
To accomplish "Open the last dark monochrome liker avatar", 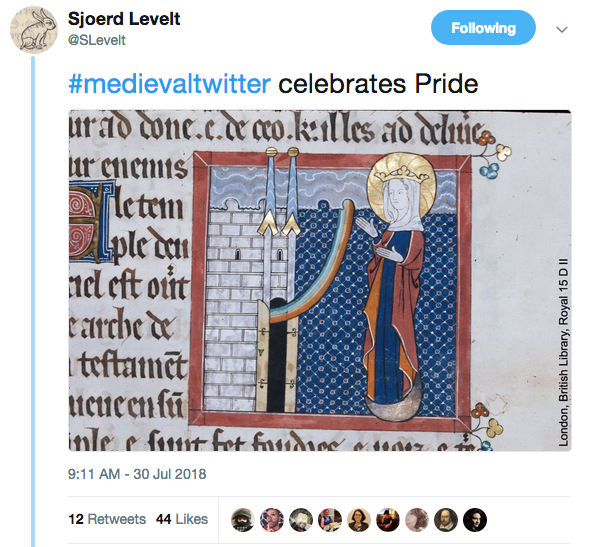I will point(475,520).
